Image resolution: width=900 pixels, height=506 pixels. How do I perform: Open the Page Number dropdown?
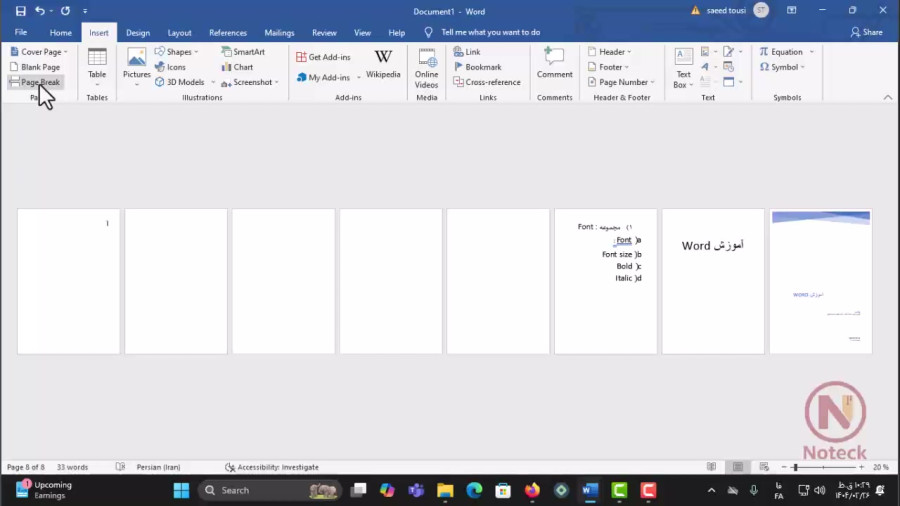click(x=621, y=82)
